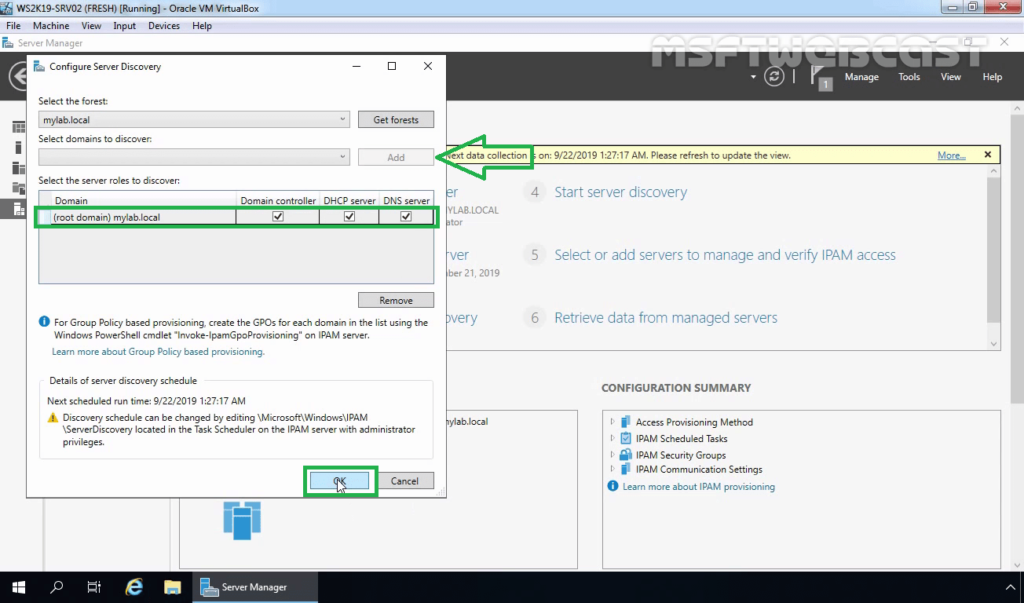This screenshot has width=1024, height=603.
Task: Click the quick start panel scroll-up arrow
Action: (993, 171)
